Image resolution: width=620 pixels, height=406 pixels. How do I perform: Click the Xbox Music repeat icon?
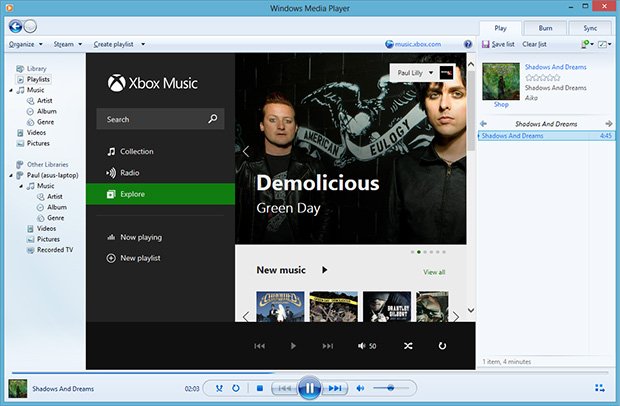click(x=442, y=346)
